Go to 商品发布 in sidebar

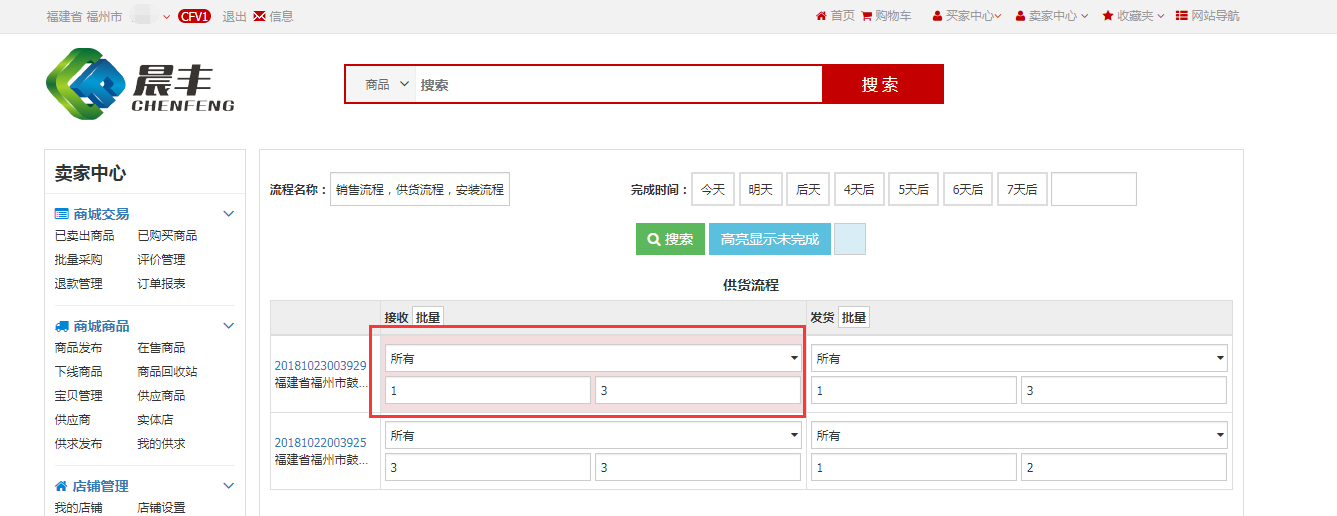[78, 348]
